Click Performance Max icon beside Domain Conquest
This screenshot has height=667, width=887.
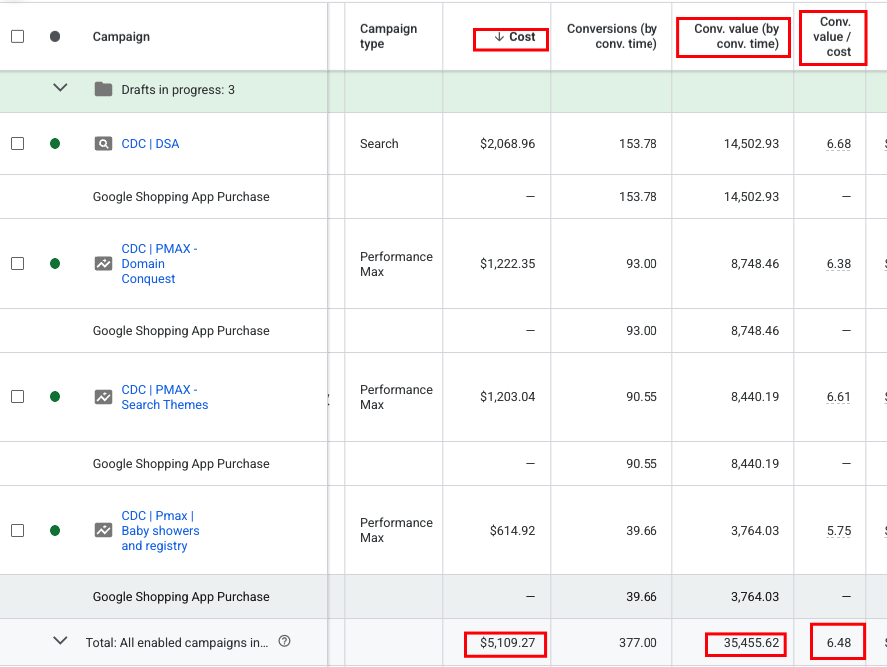tap(103, 264)
